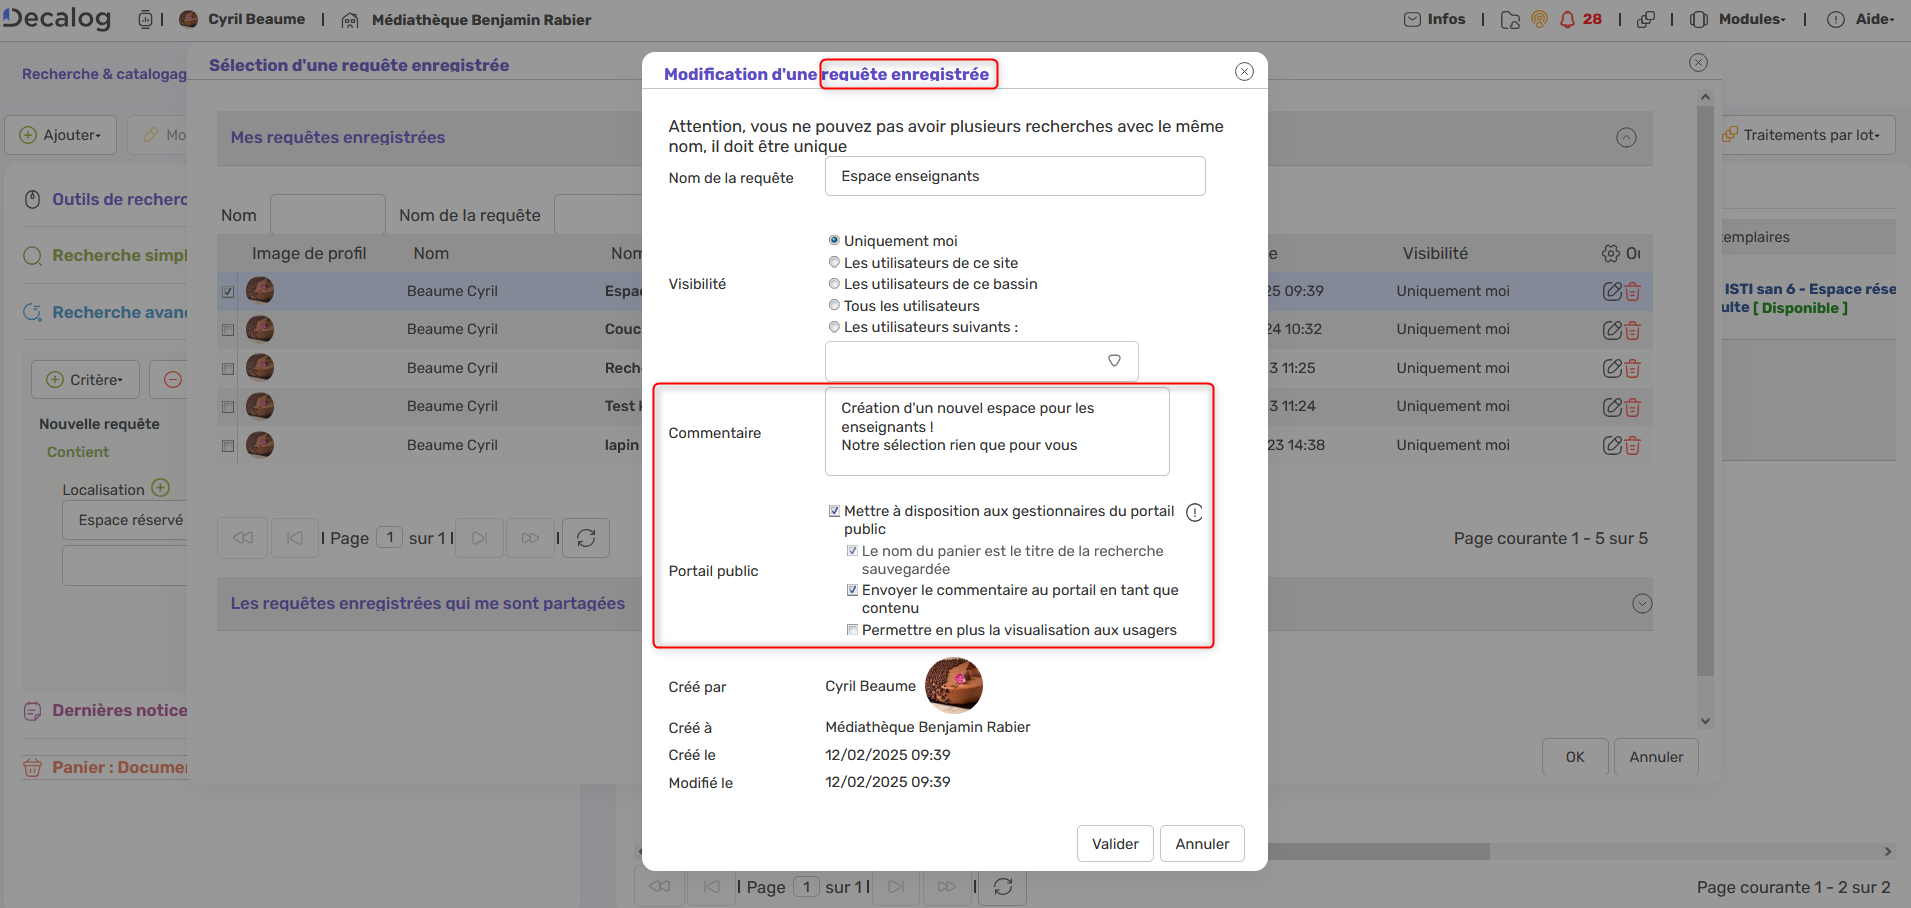This screenshot has height=908, width=1911.
Task: Click the cloud folder icon in the top bar
Action: click(1510, 19)
